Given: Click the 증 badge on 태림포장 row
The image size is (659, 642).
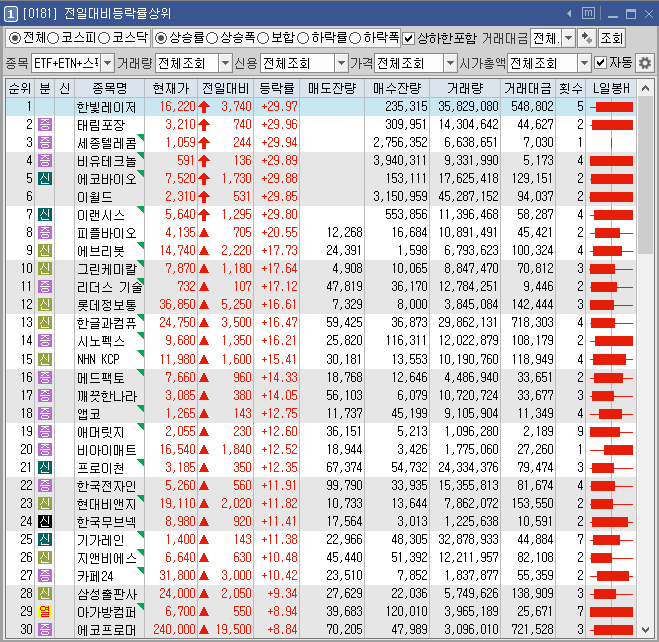Looking at the screenshot, I should point(45,124).
